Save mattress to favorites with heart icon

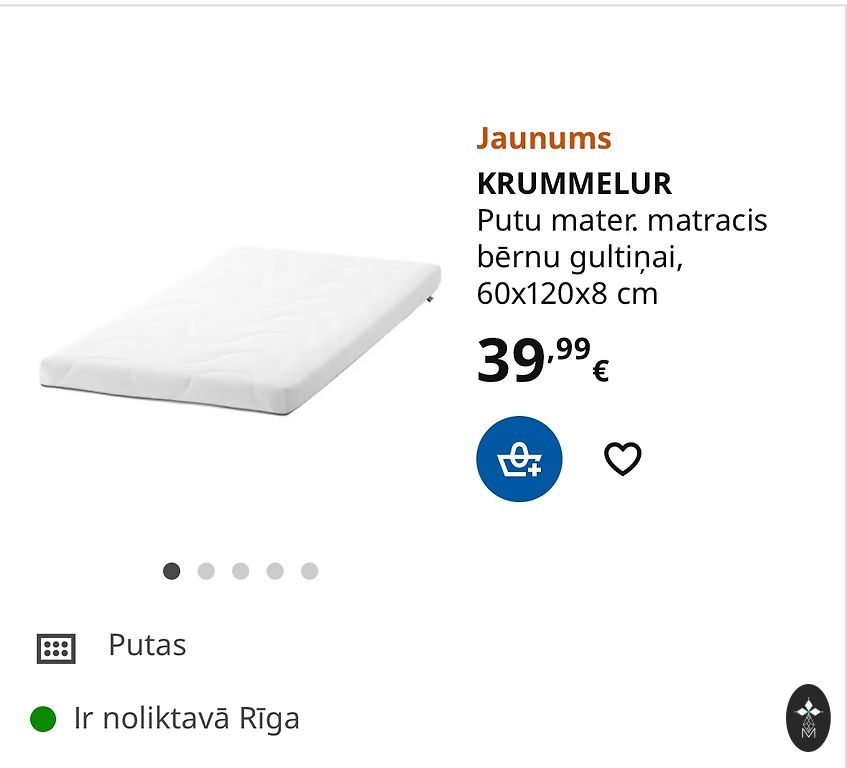pyautogui.click(x=622, y=459)
